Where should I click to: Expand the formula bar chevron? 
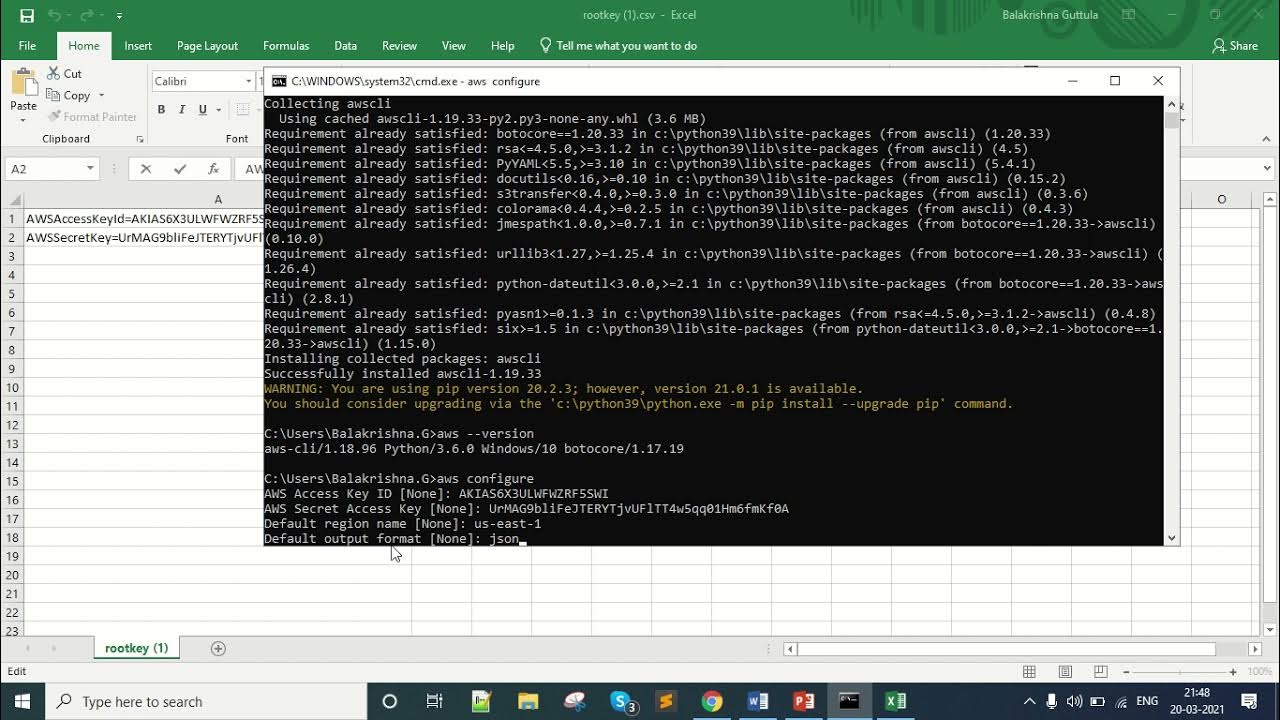pyautogui.click(x=1268, y=169)
